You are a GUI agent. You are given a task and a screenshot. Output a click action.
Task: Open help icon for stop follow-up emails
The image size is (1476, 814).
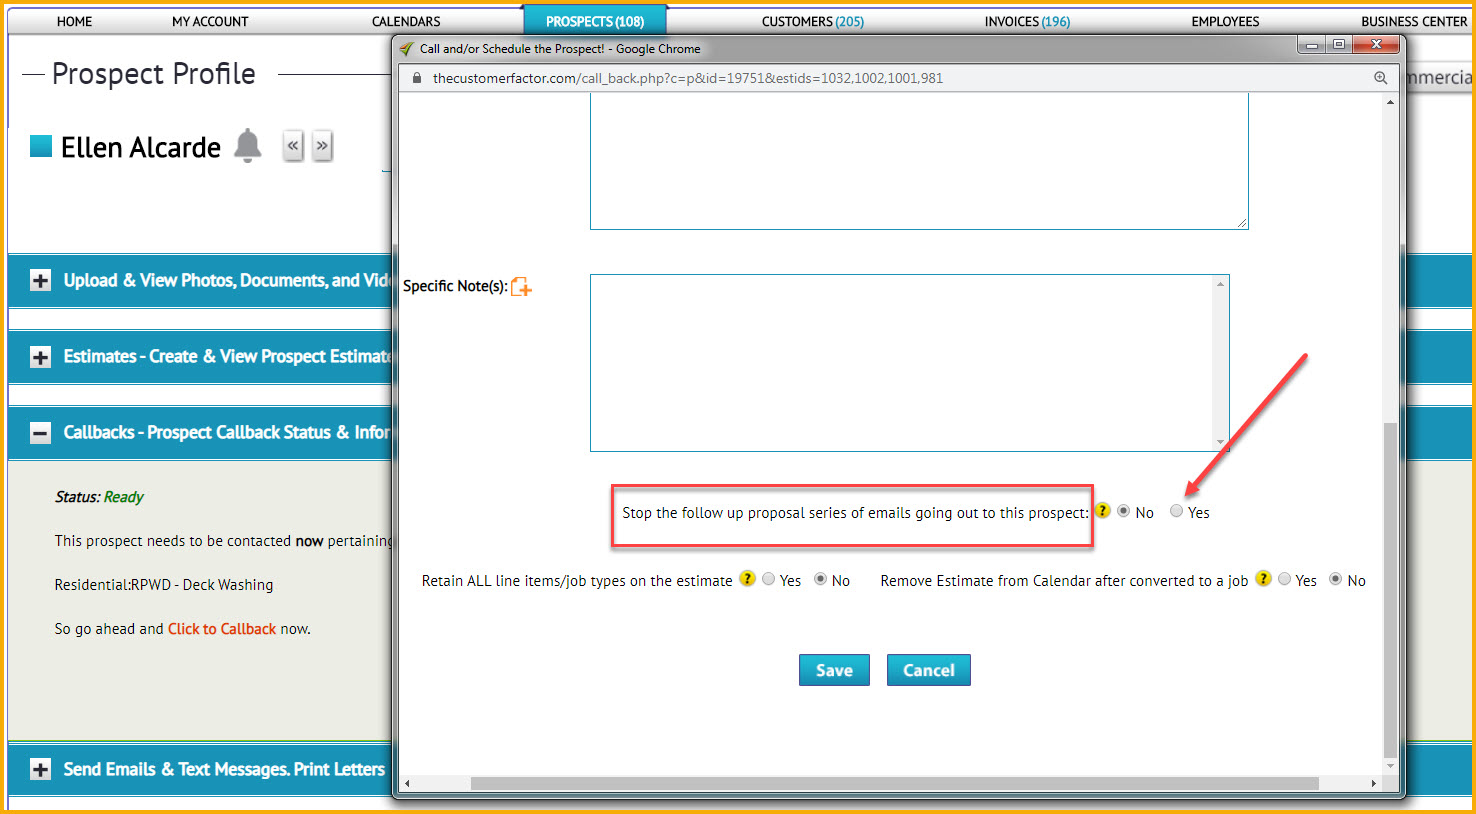click(1102, 510)
